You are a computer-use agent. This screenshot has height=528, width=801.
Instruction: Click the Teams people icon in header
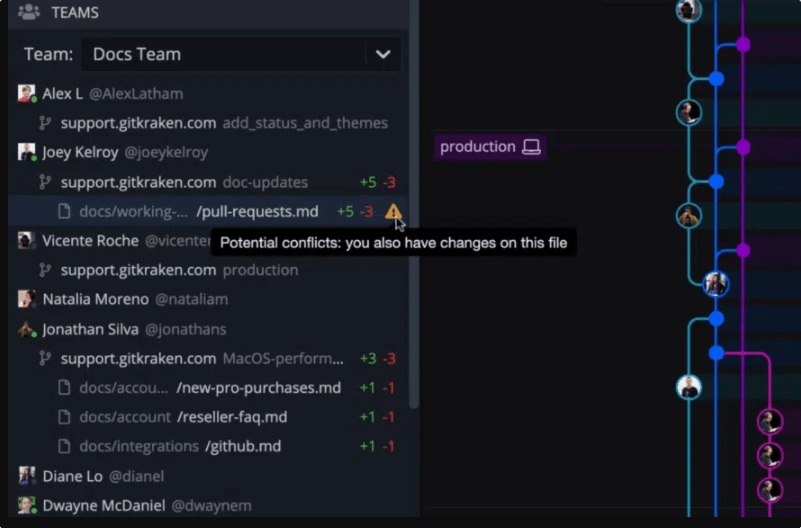pyautogui.click(x=29, y=13)
